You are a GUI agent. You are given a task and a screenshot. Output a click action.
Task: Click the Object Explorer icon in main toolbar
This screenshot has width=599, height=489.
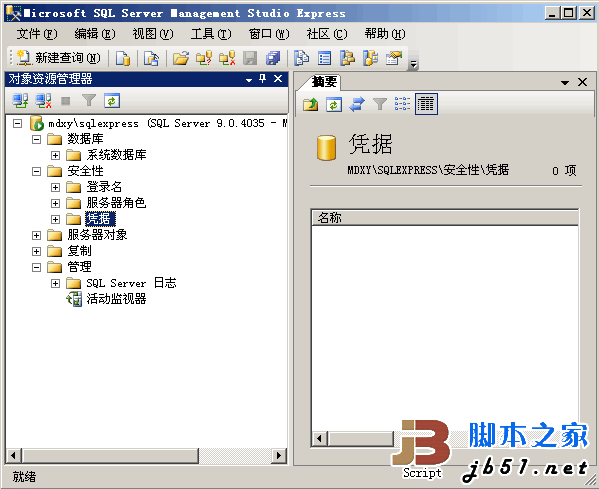(347, 58)
